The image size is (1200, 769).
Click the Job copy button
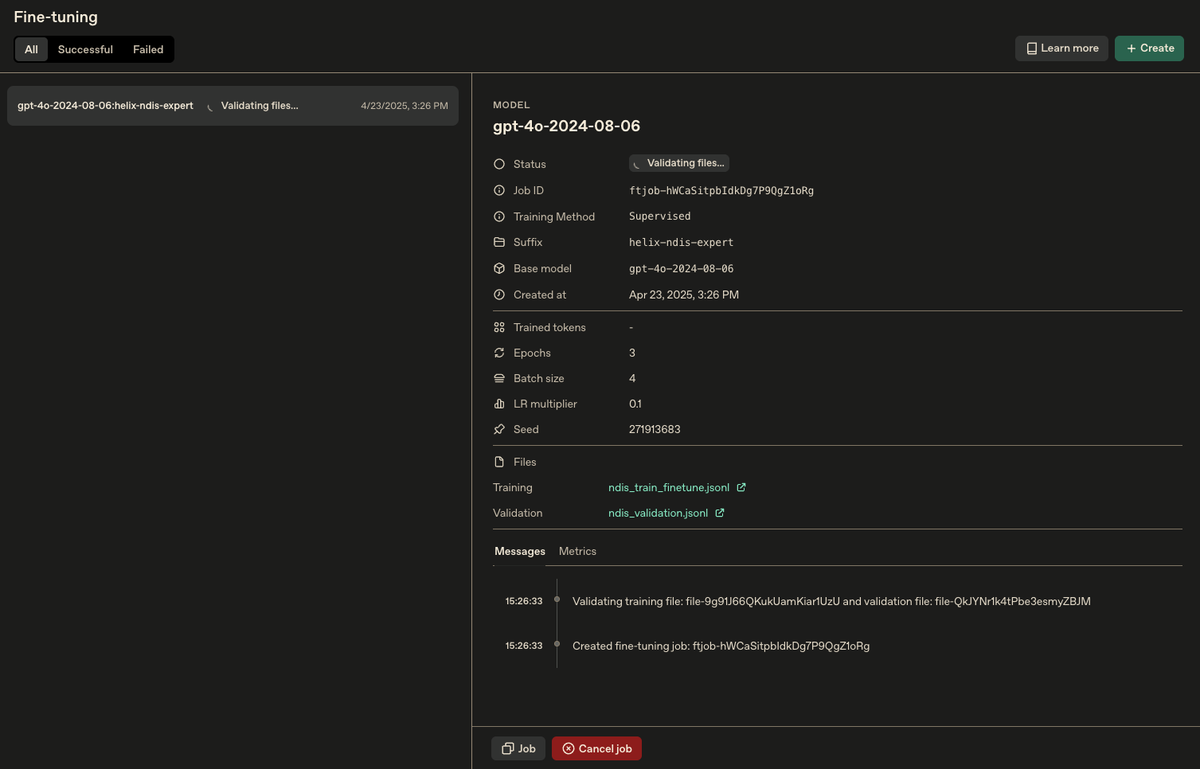pos(518,748)
